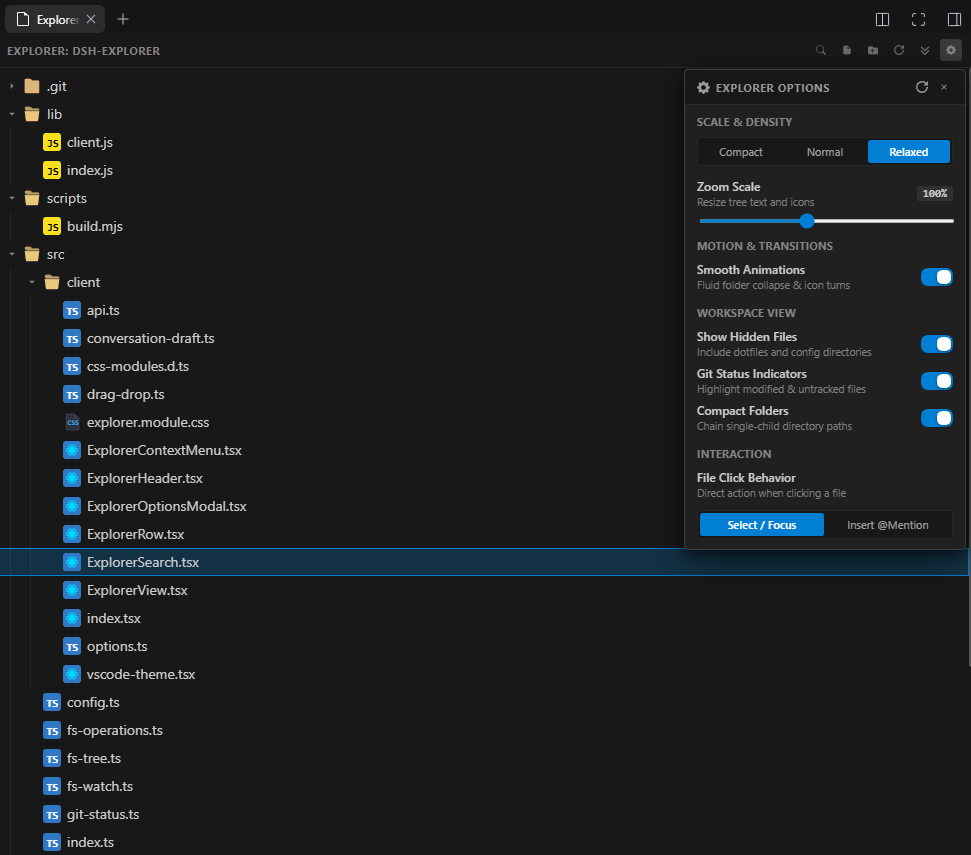Click the TS icon of options.ts
Image resolution: width=971 pixels, height=855 pixels.
[72, 646]
